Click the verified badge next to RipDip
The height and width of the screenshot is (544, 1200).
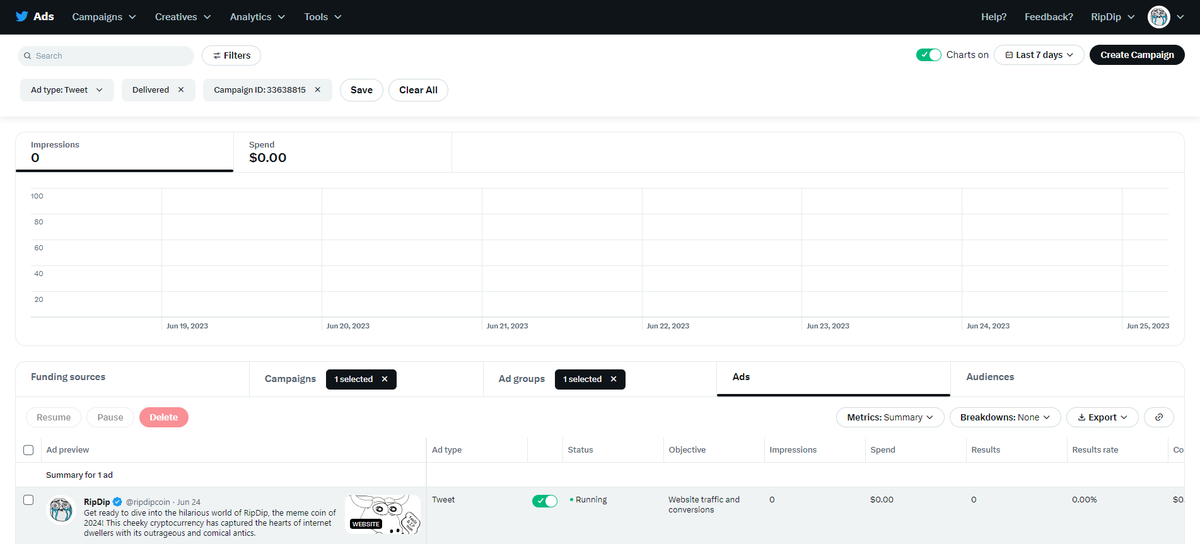pos(117,501)
